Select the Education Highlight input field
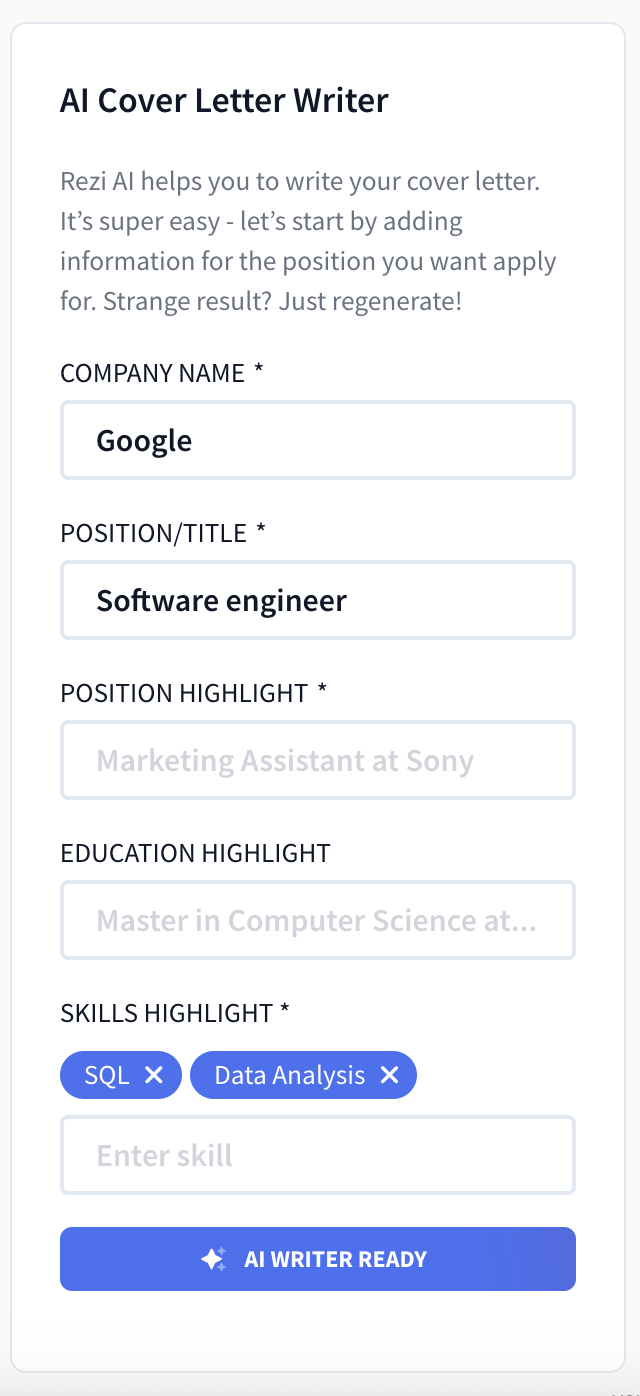This screenshot has height=1396, width=640. (318, 920)
